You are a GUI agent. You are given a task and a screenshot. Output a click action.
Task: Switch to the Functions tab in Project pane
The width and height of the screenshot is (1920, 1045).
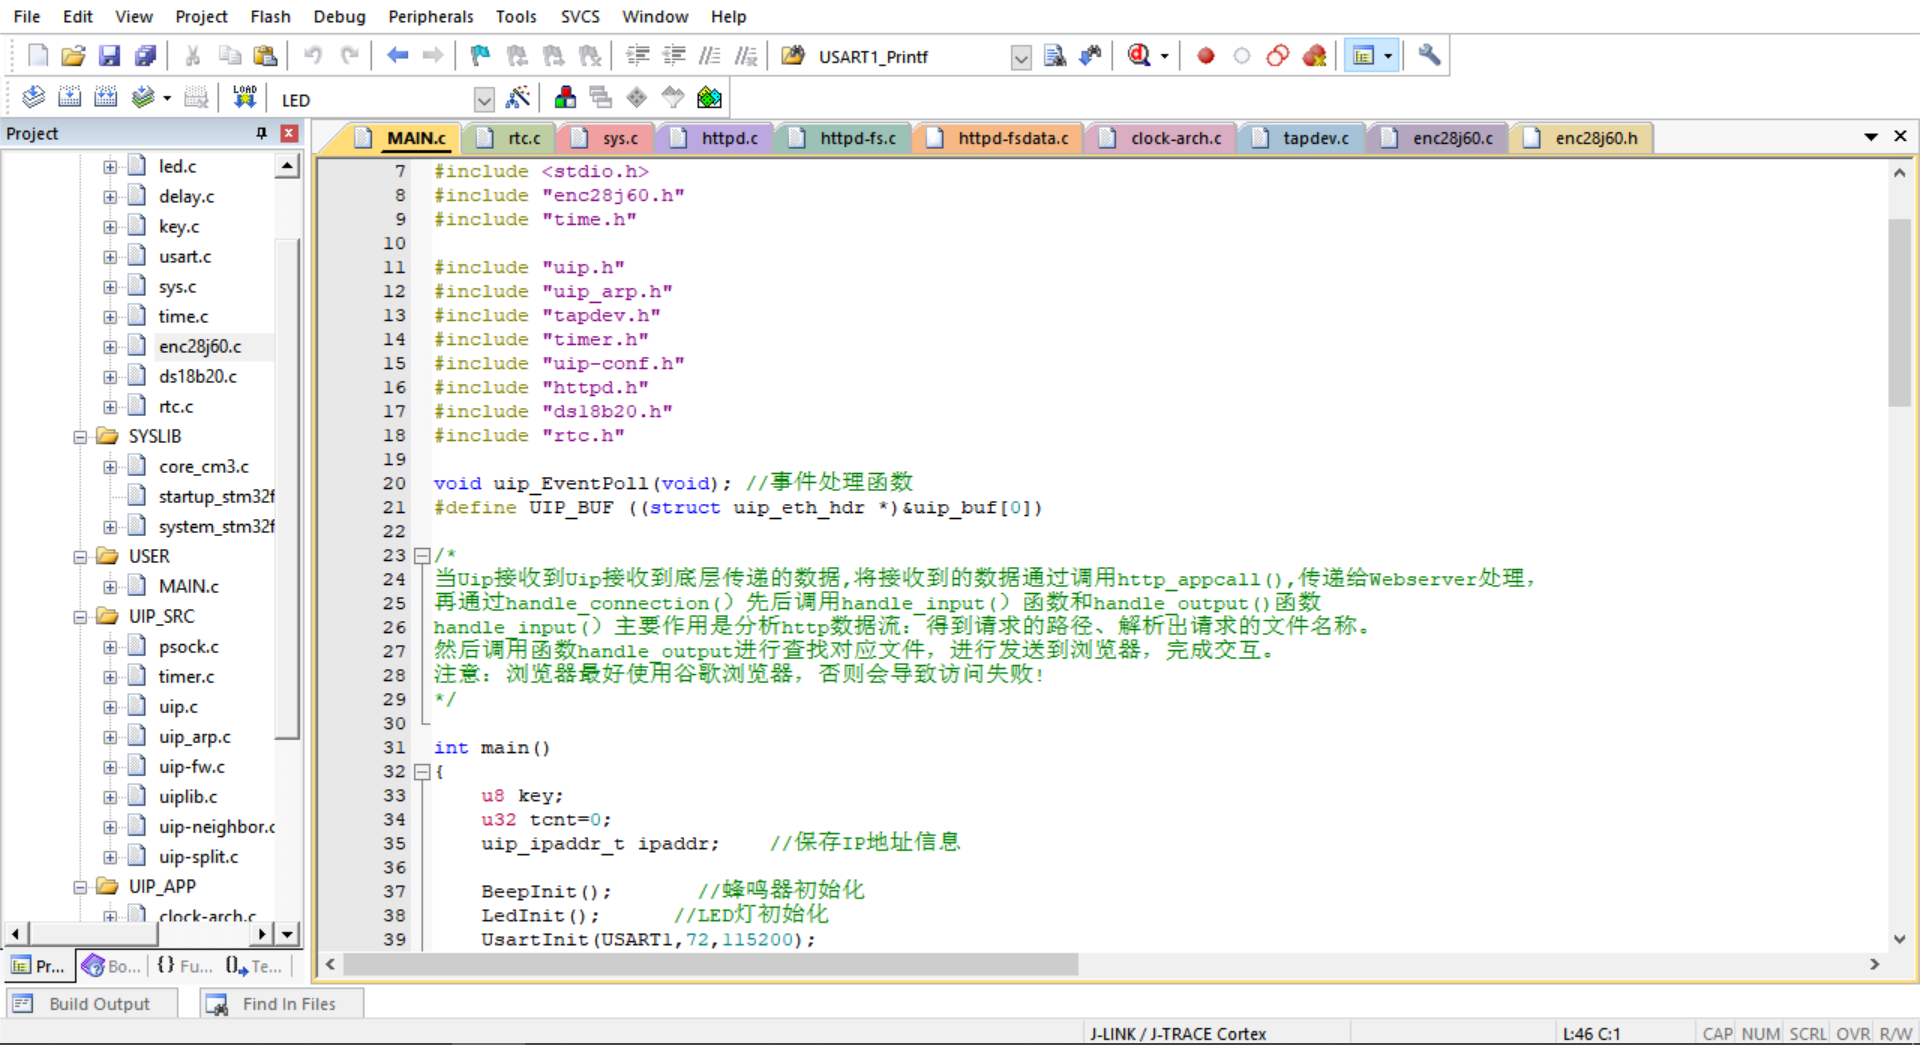pos(185,966)
